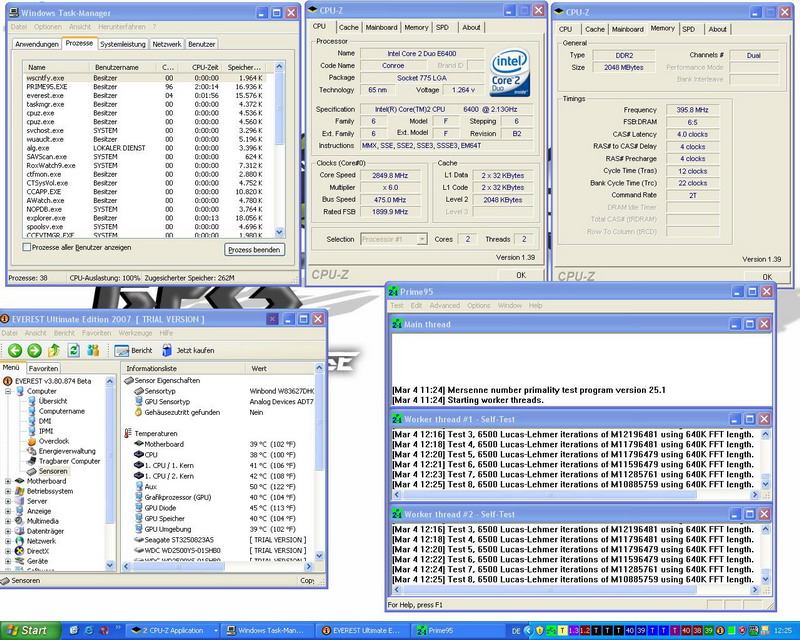Click the GPU Diode sensor icon
The width and height of the screenshot is (800, 640).
(x=139, y=508)
